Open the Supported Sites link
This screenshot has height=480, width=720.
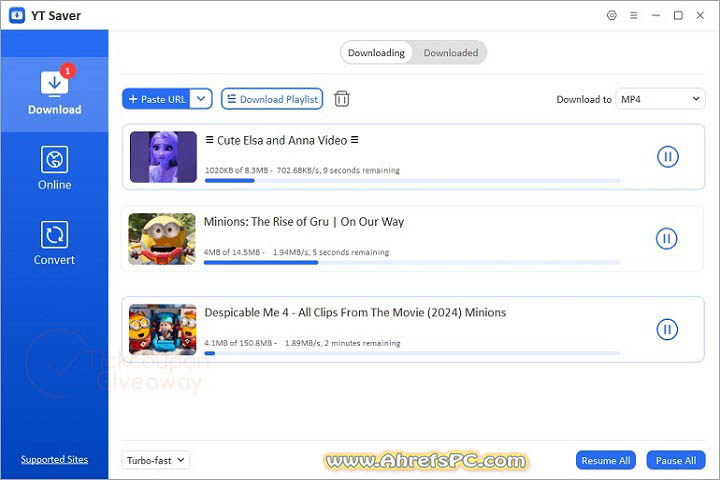click(54, 459)
